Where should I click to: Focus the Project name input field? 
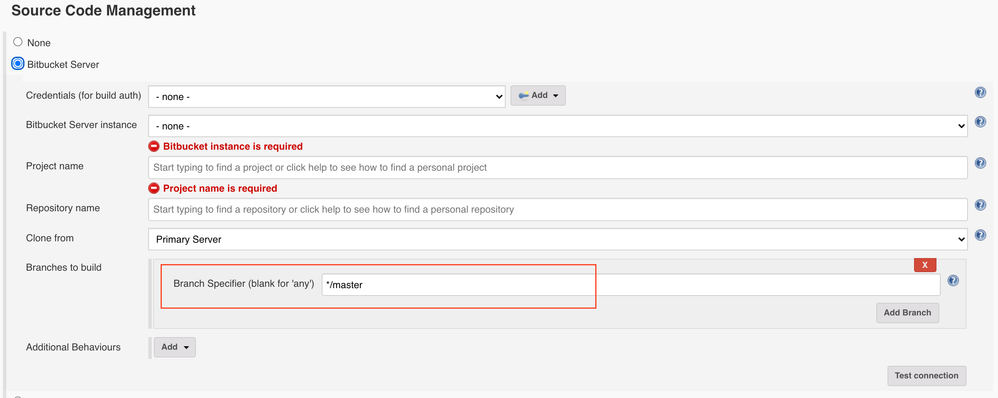558,167
